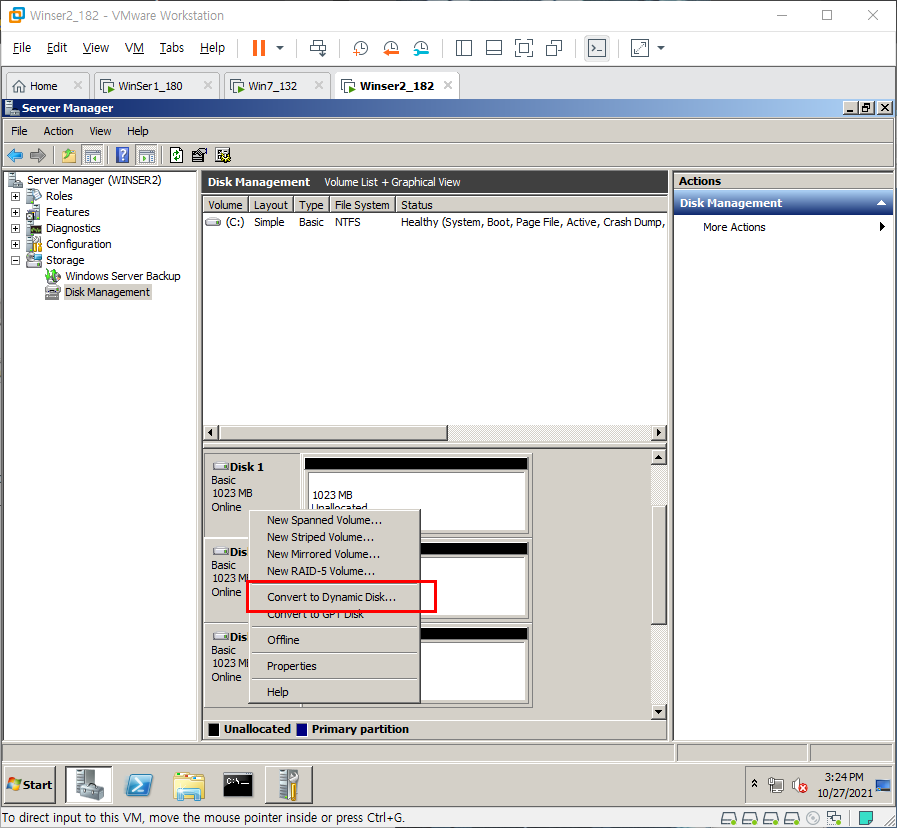The image size is (897, 828).
Task: Open VMware VM menu
Action: (x=134, y=48)
